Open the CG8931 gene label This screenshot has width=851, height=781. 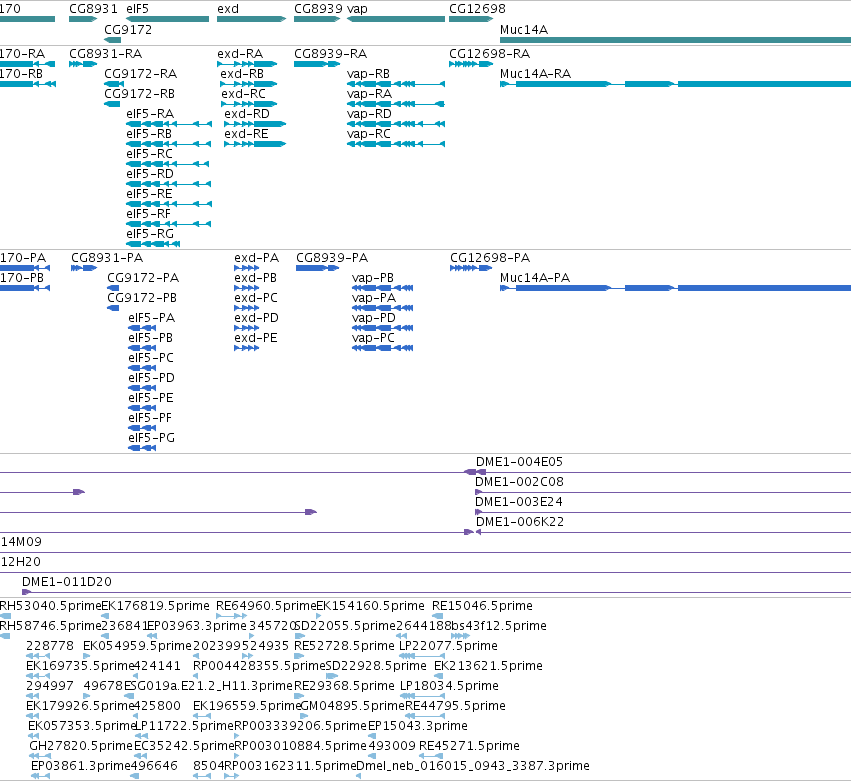click(x=93, y=9)
